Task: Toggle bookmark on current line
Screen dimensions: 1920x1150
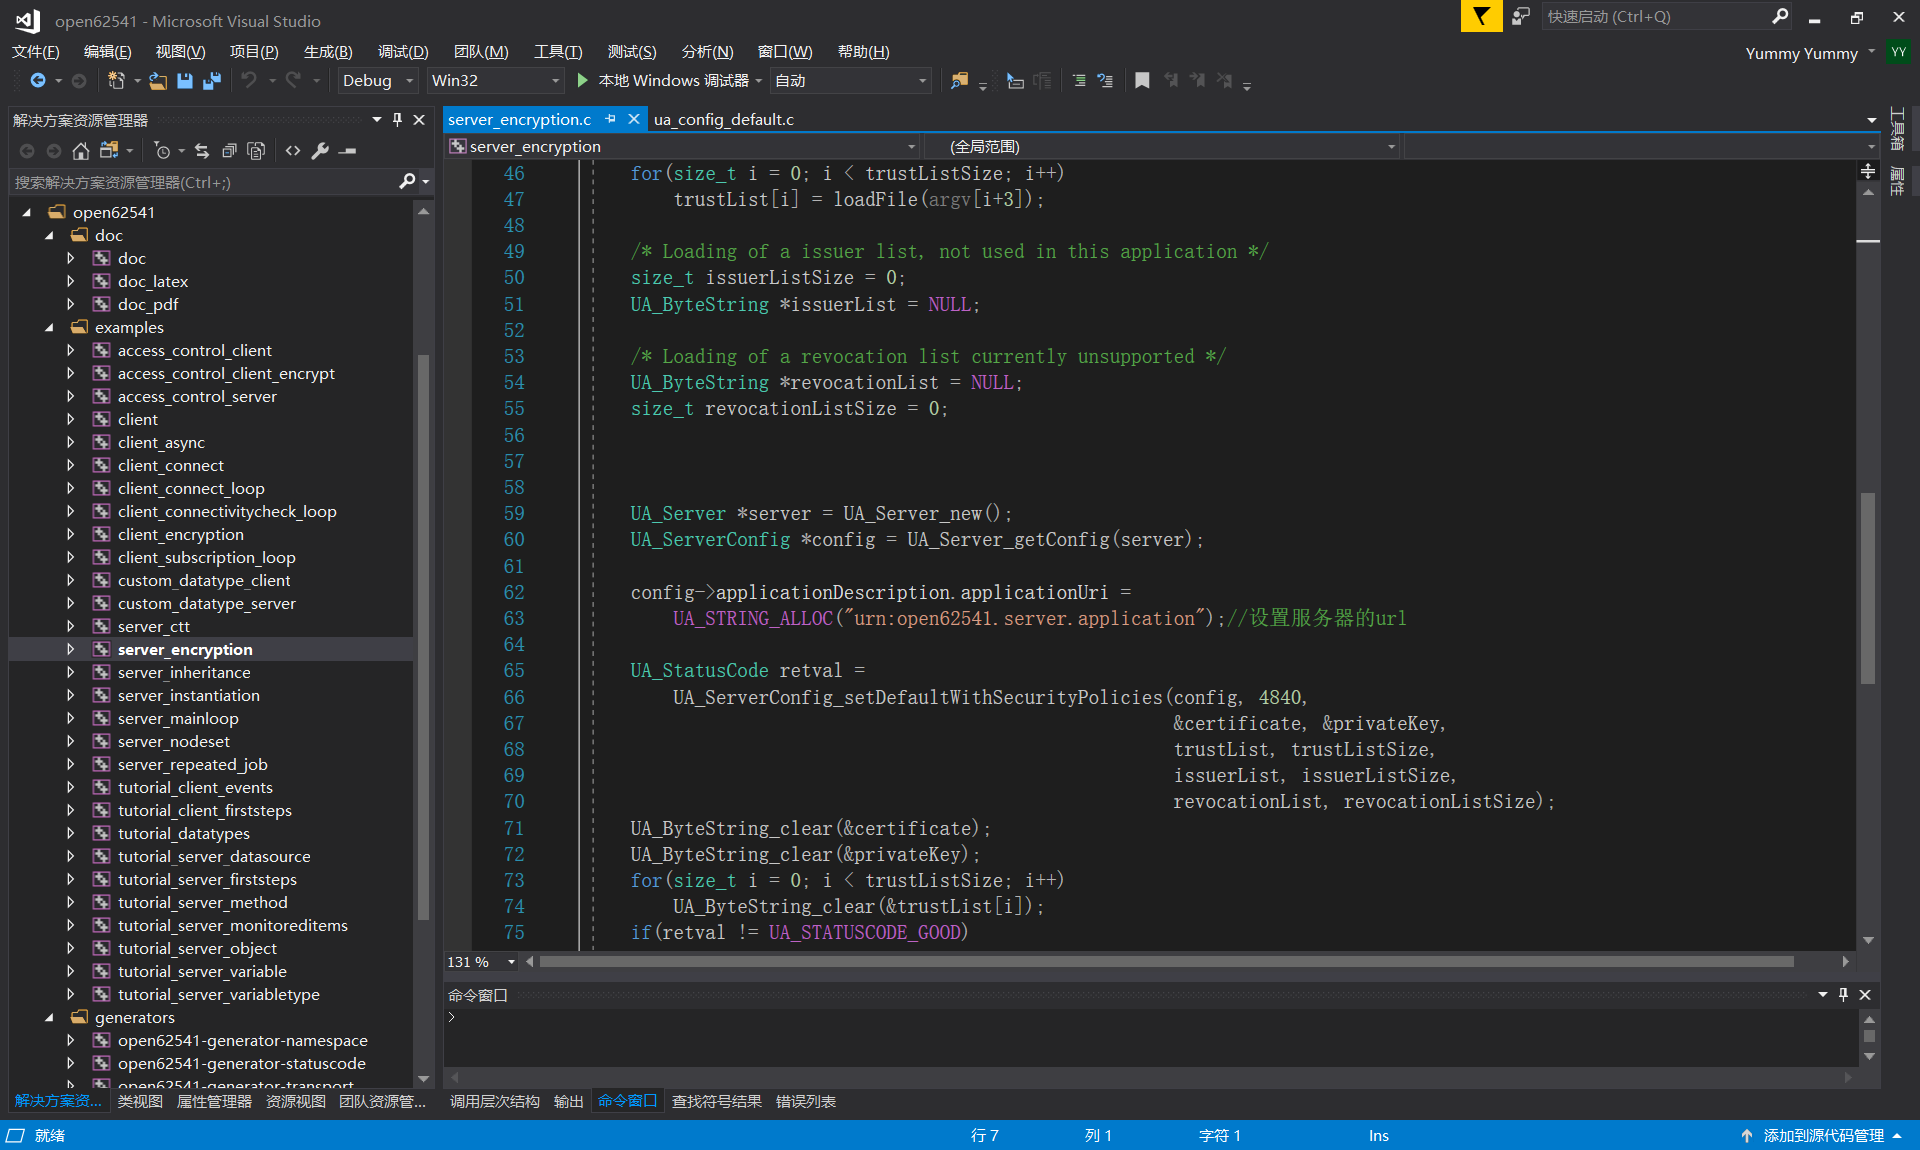Action: (1142, 81)
